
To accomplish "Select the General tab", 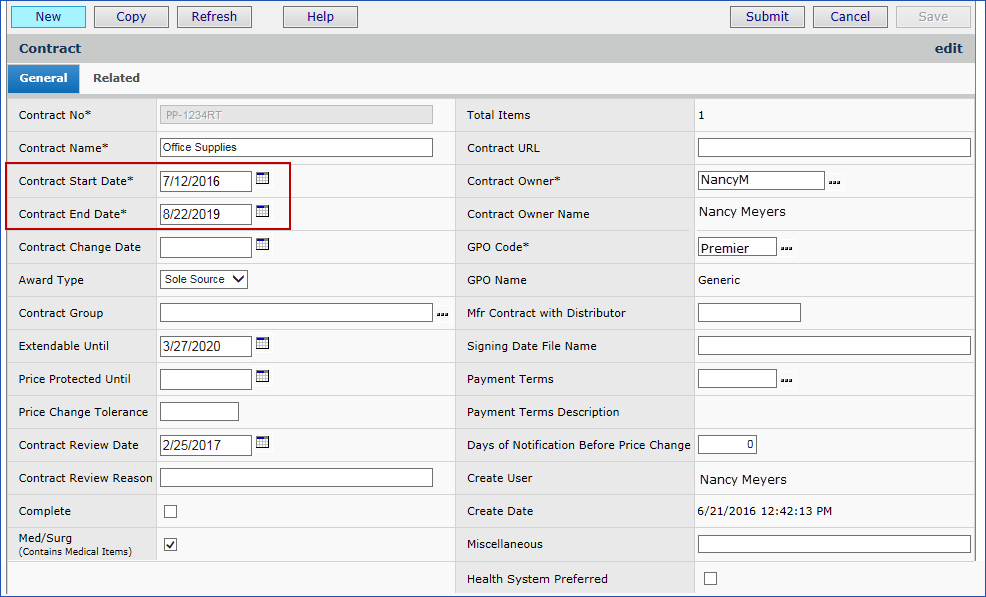I will pos(43,78).
